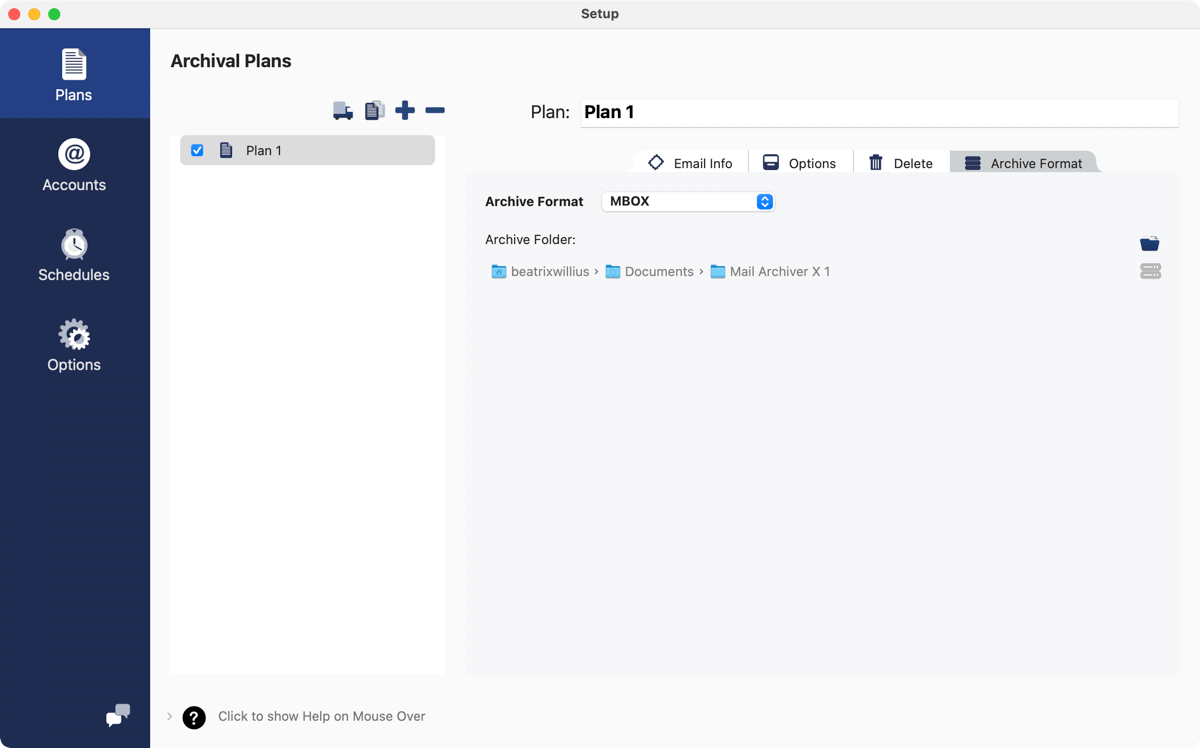Add a new plan with the plus icon
The width and height of the screenshot is (1200, 748).
click(405, 110)
